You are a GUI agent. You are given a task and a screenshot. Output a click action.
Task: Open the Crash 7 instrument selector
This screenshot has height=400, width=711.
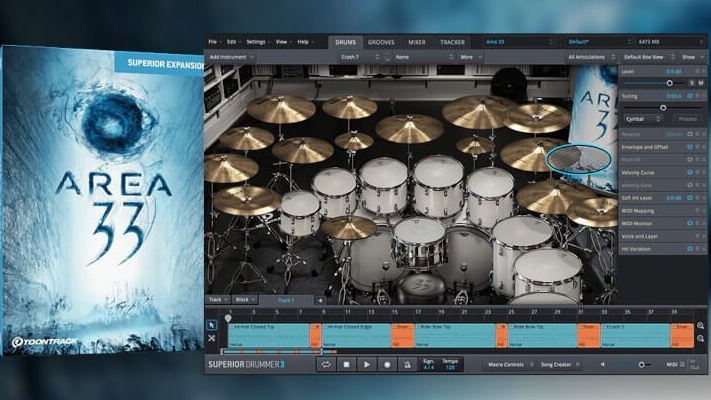tap(360, 57)
